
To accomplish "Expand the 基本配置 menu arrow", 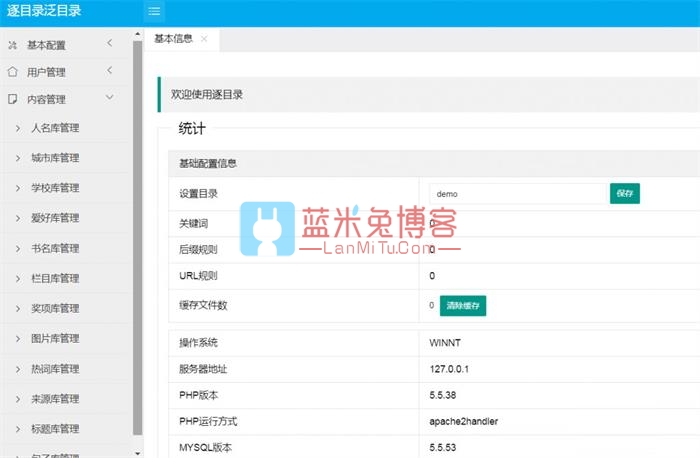I will (110, 43).
